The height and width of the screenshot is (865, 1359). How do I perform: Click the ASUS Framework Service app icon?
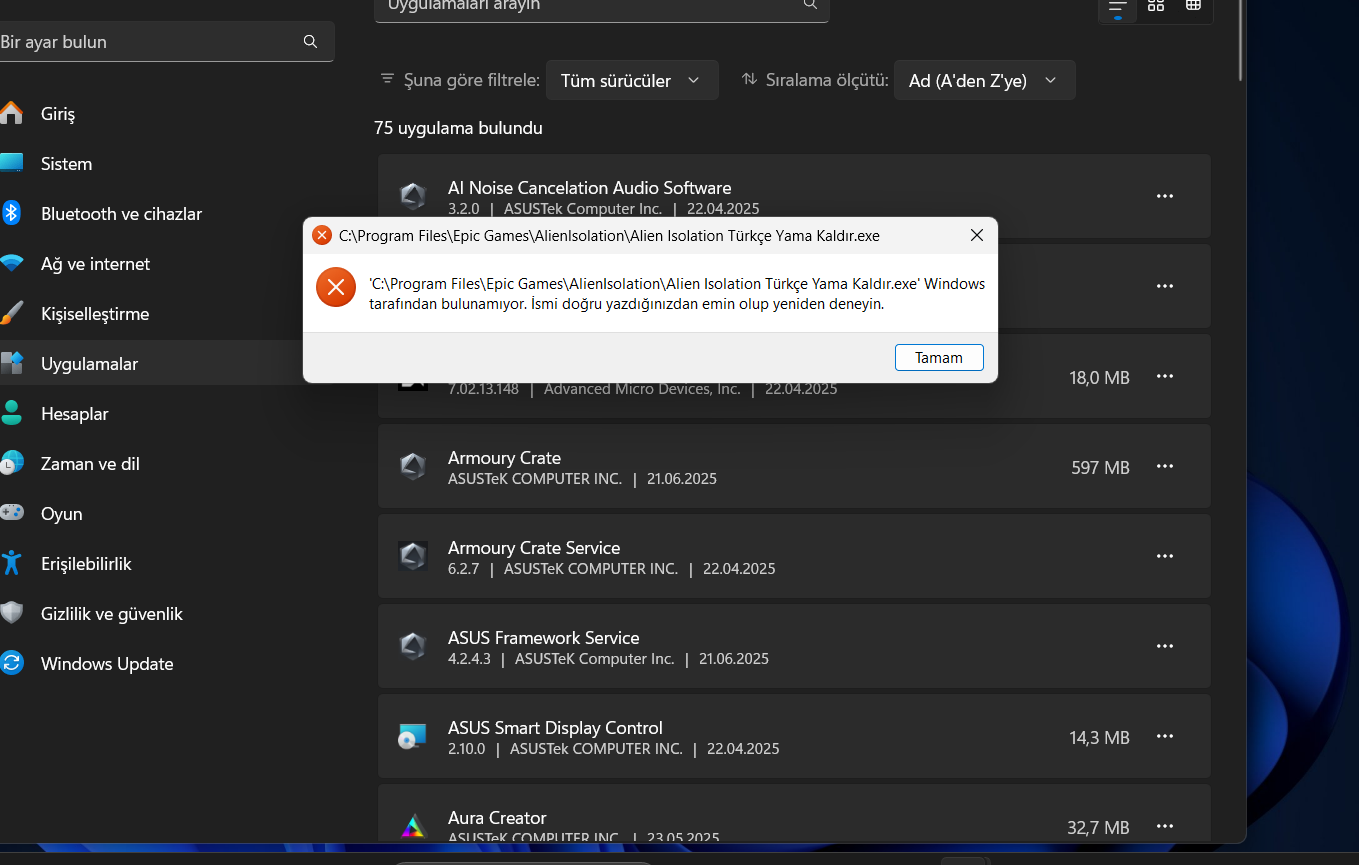point(413,646)
